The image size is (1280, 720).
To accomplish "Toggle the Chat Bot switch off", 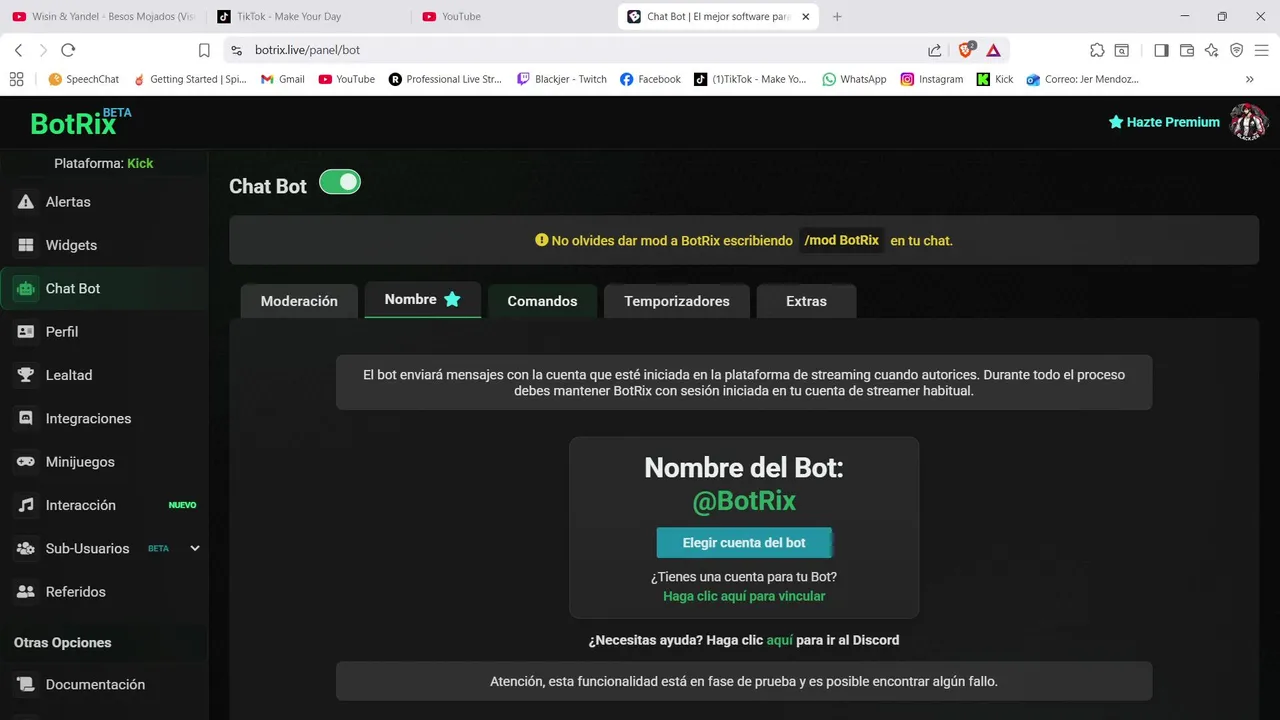I will click(x=340, y=182).
